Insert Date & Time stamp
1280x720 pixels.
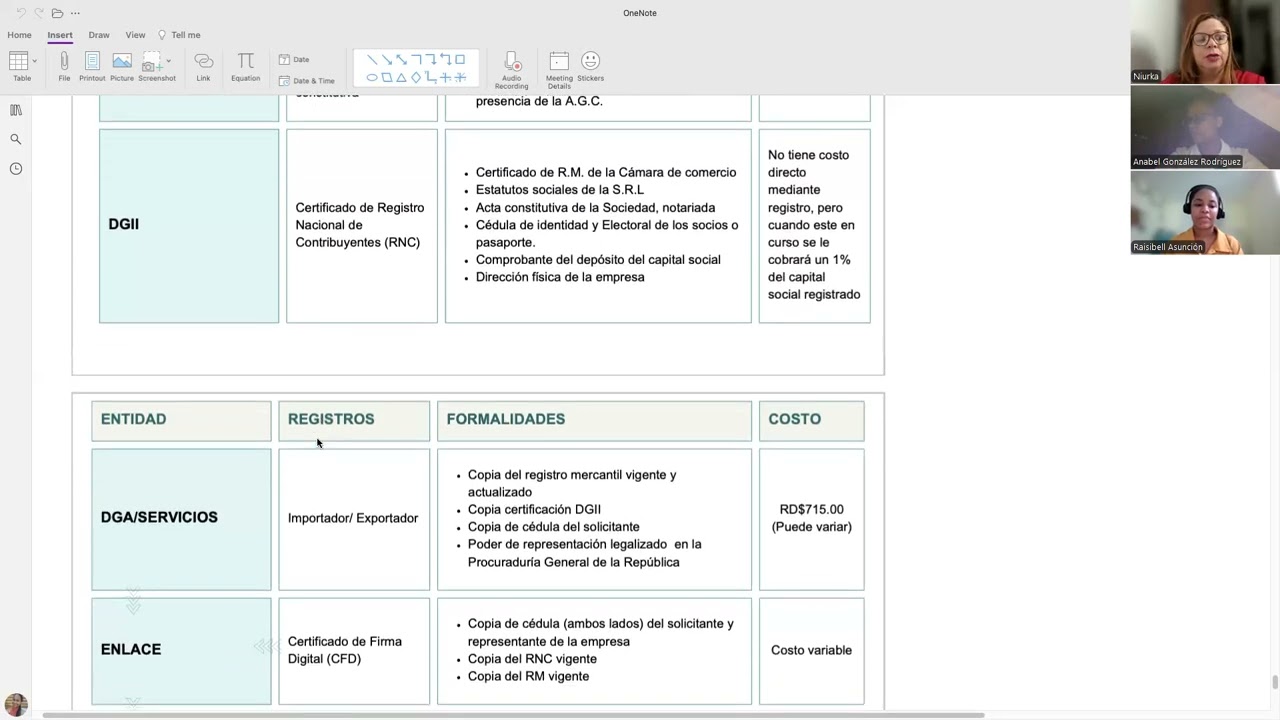[307, 81]
